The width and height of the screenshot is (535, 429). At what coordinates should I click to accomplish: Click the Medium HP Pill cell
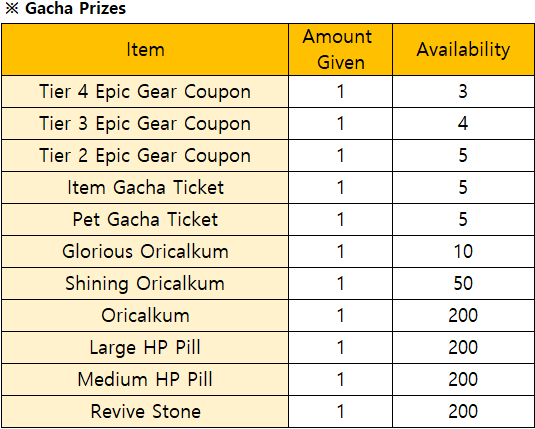tap(145, 380)
